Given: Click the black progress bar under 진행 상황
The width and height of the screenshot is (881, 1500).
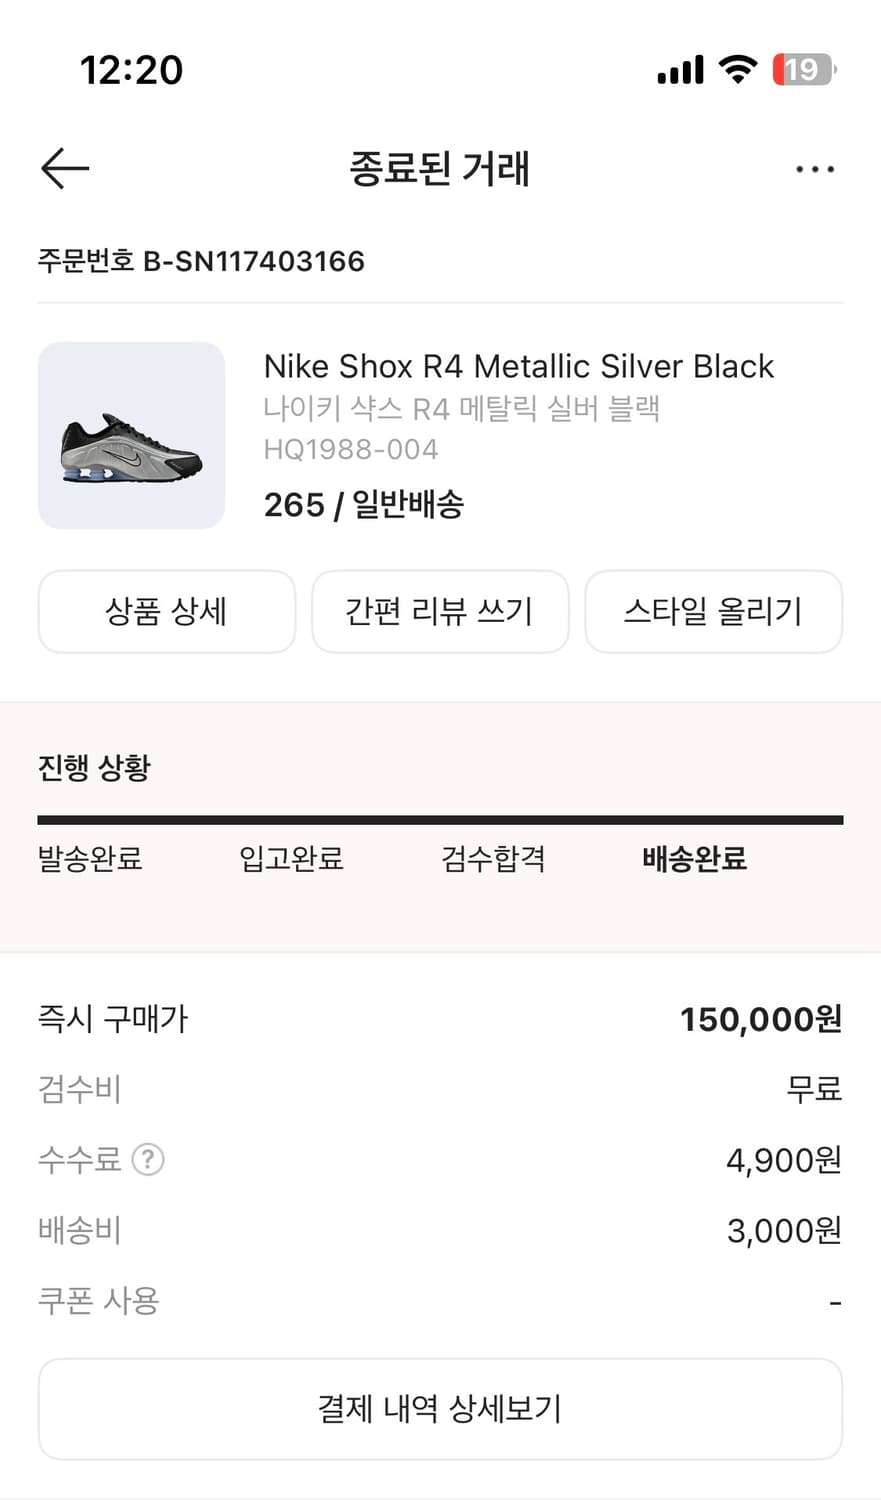Looking at the screenshot, I should click(440, 820).
